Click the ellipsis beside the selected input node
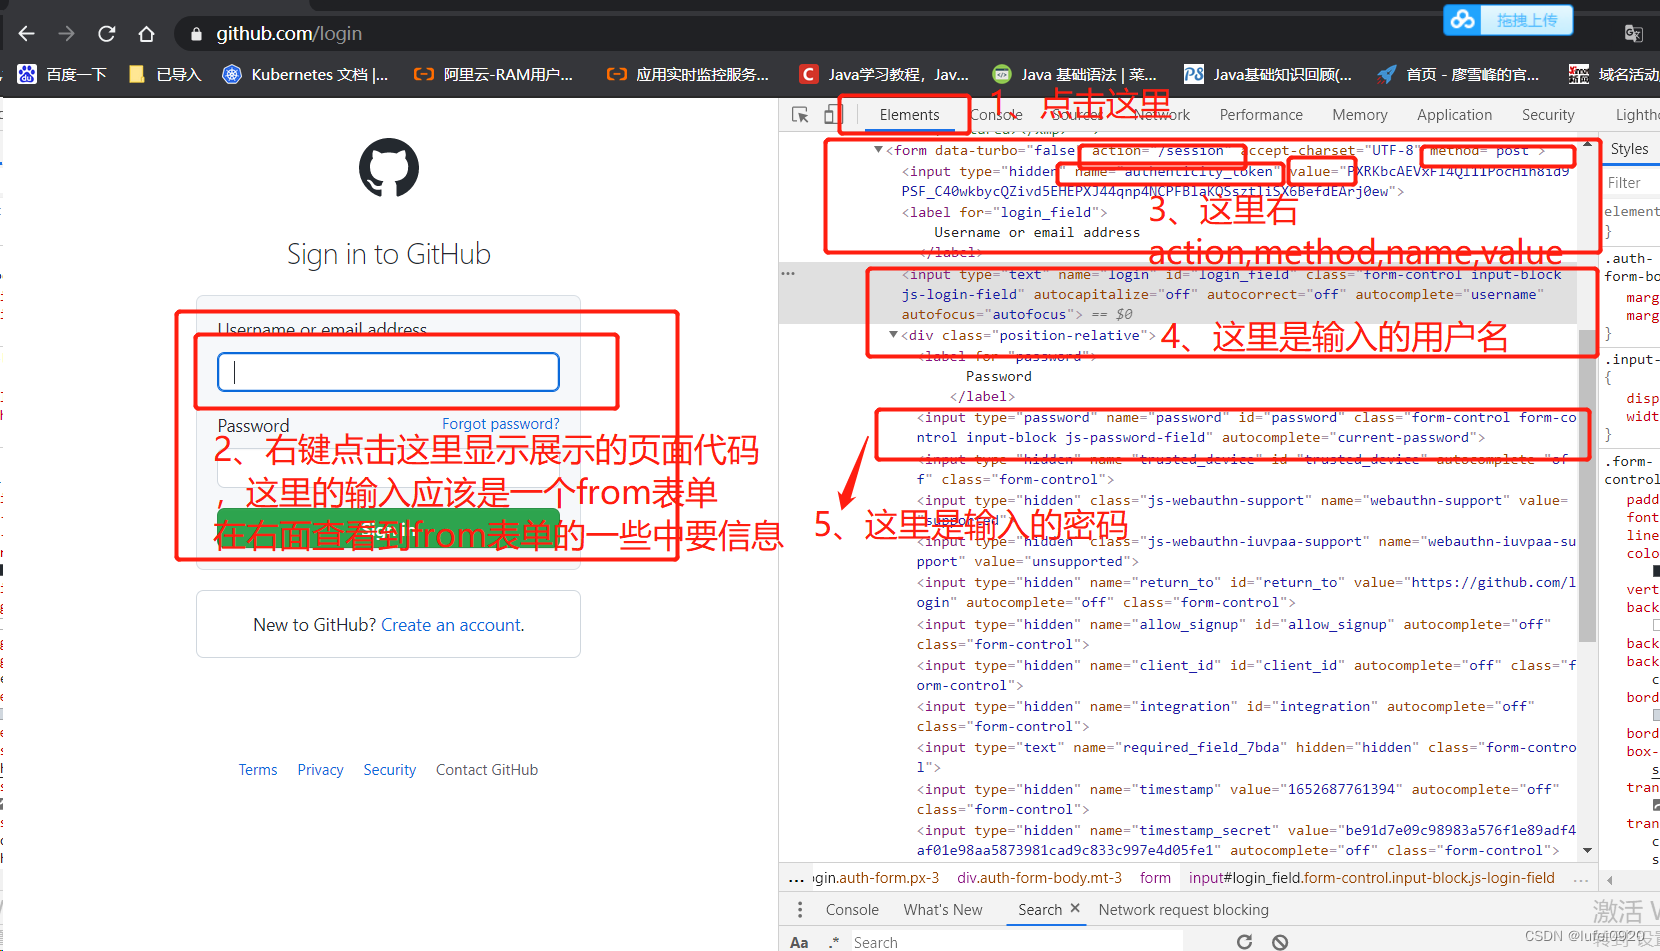 pyautogui.click(x=788, y=274)
